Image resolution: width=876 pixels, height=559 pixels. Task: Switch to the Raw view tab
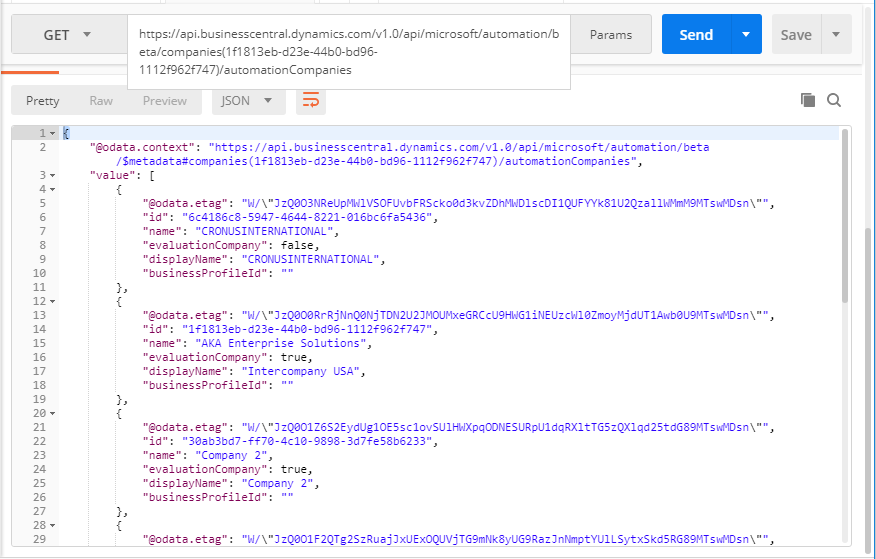click(101, 101)
